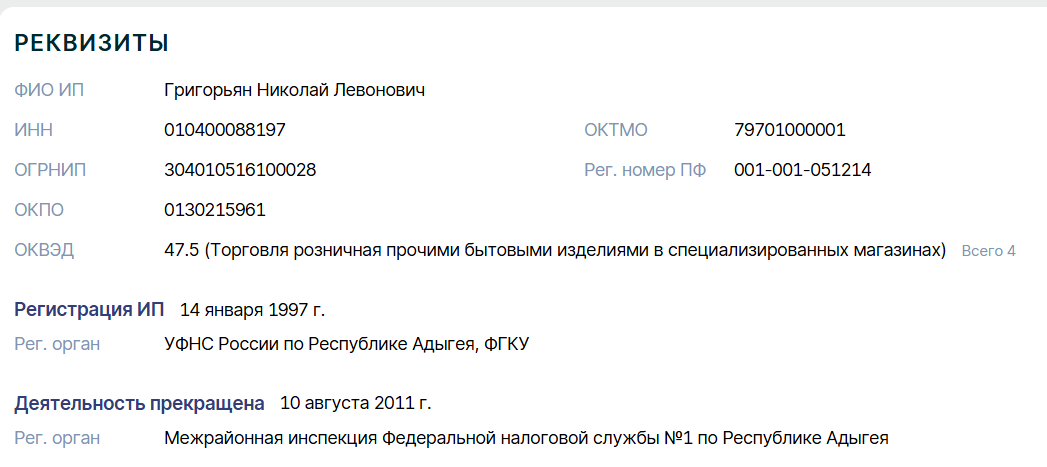
Task: Click the "Регистрация ИП" heading
Action: point(89,309)
